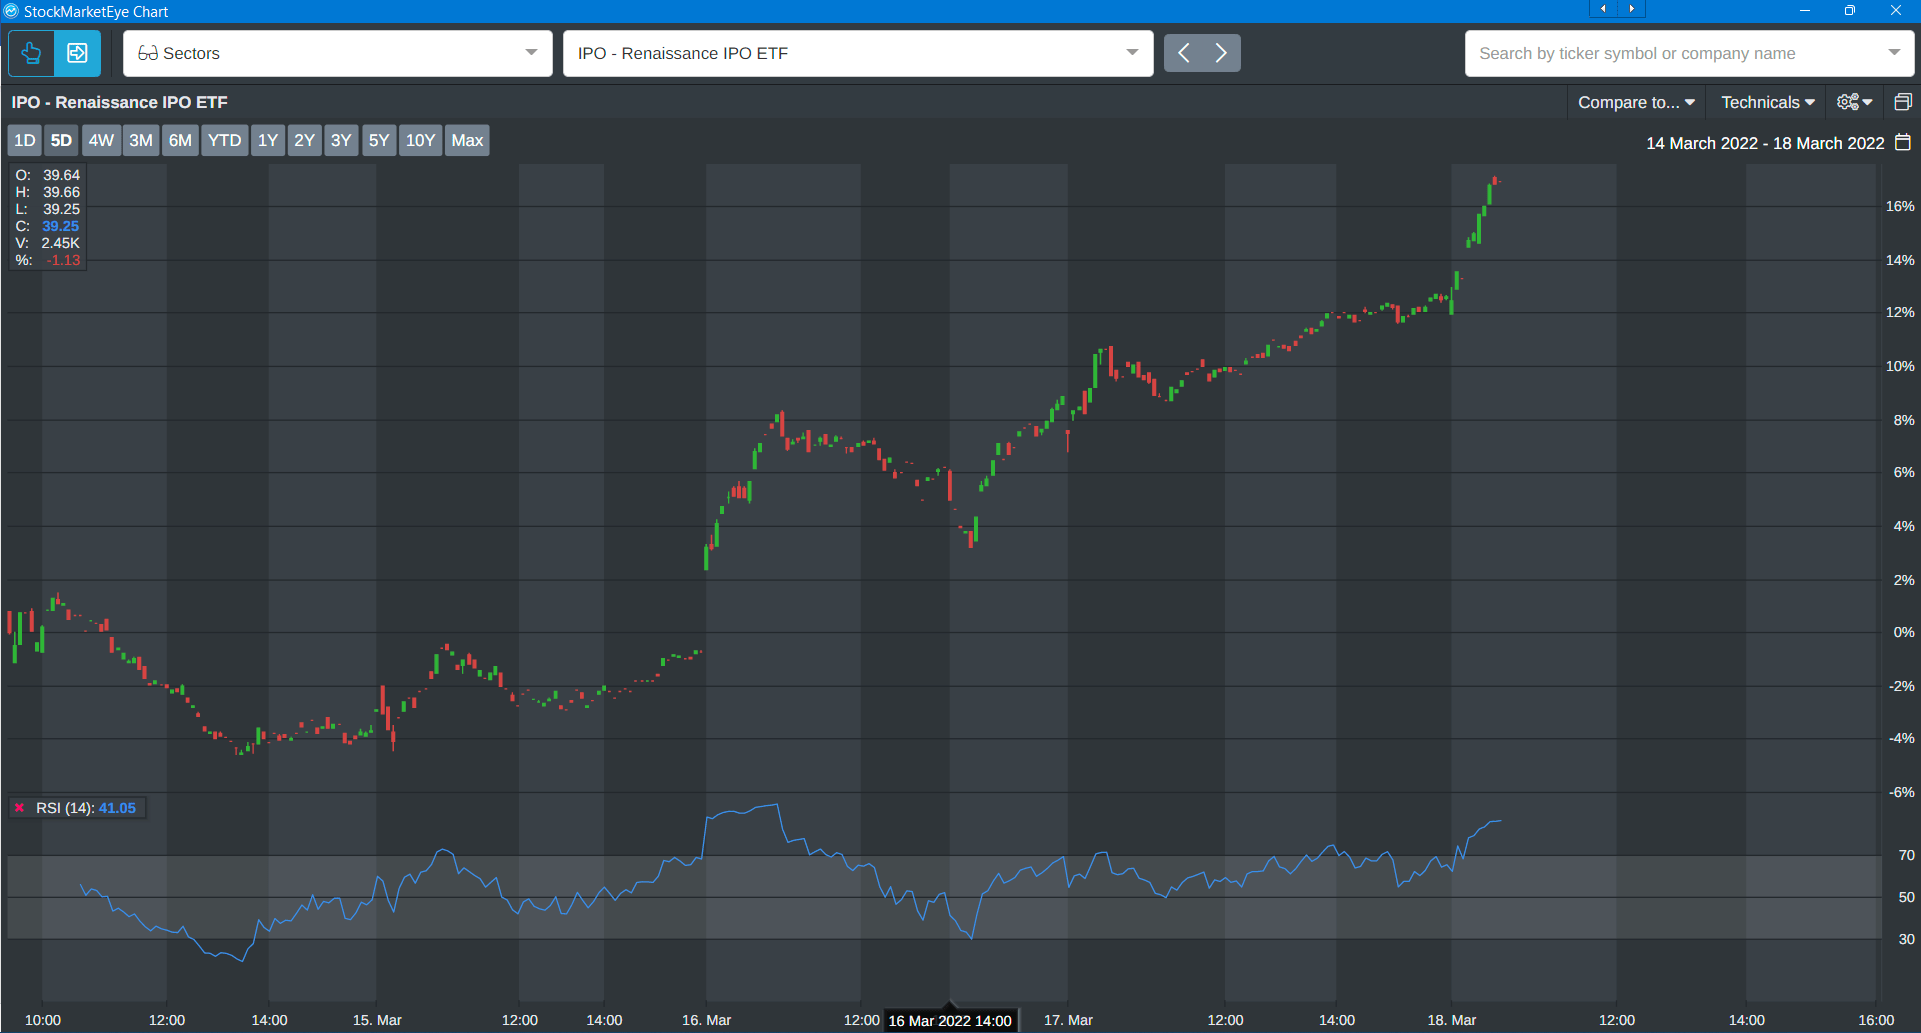Screen dimensions: 1921x1033
Task: Open the date range calendar icon
Action: (1902, 143)
